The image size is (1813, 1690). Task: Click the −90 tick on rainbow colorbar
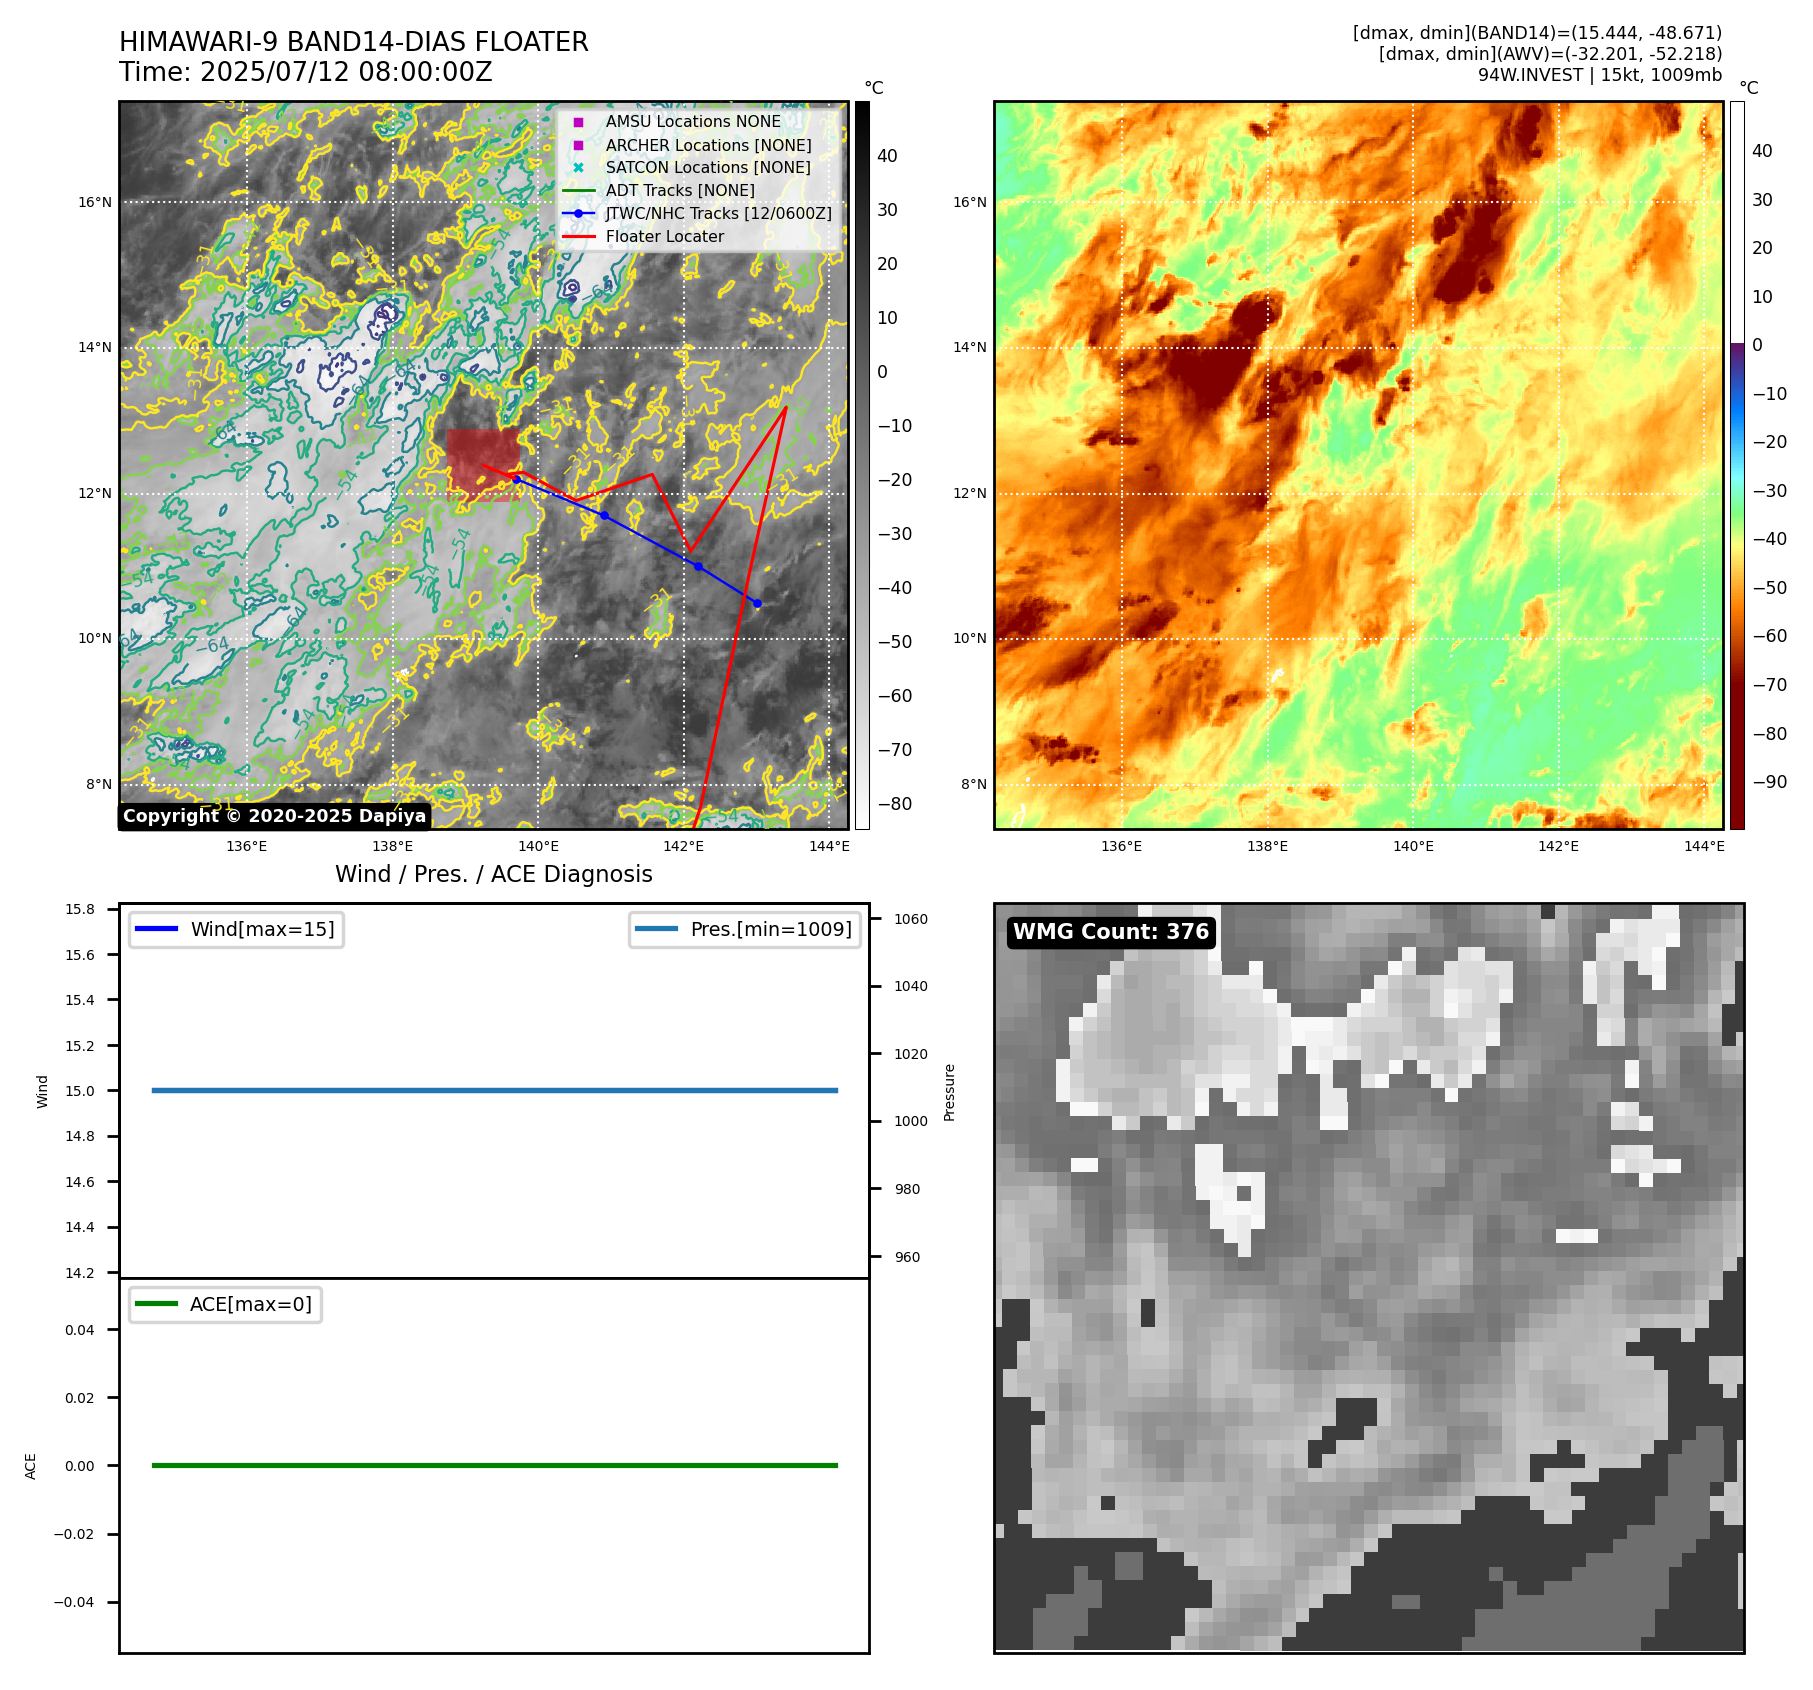1770,782
